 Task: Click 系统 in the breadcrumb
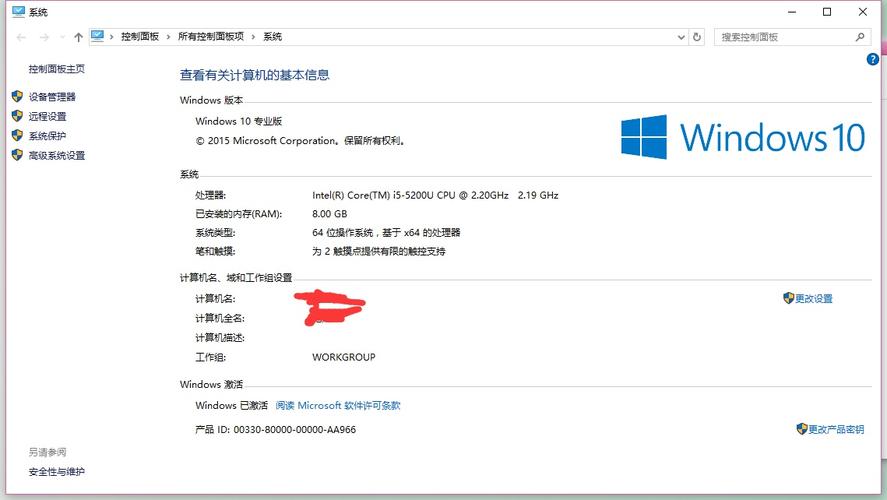point(272,37)
